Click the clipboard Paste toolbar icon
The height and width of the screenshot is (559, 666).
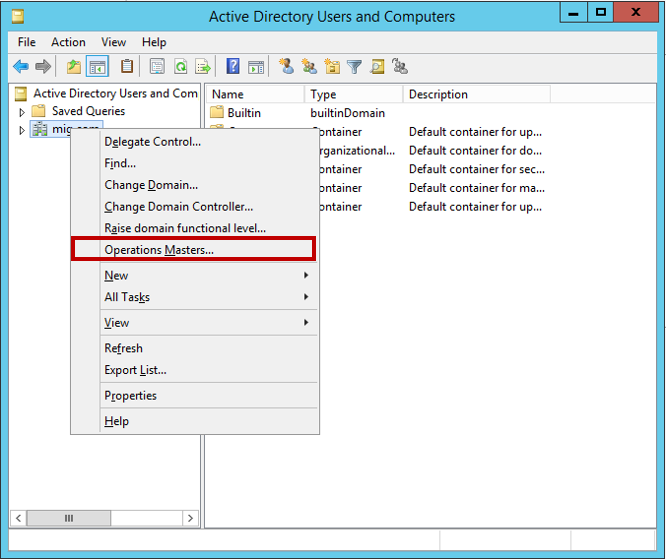(127, 67)
